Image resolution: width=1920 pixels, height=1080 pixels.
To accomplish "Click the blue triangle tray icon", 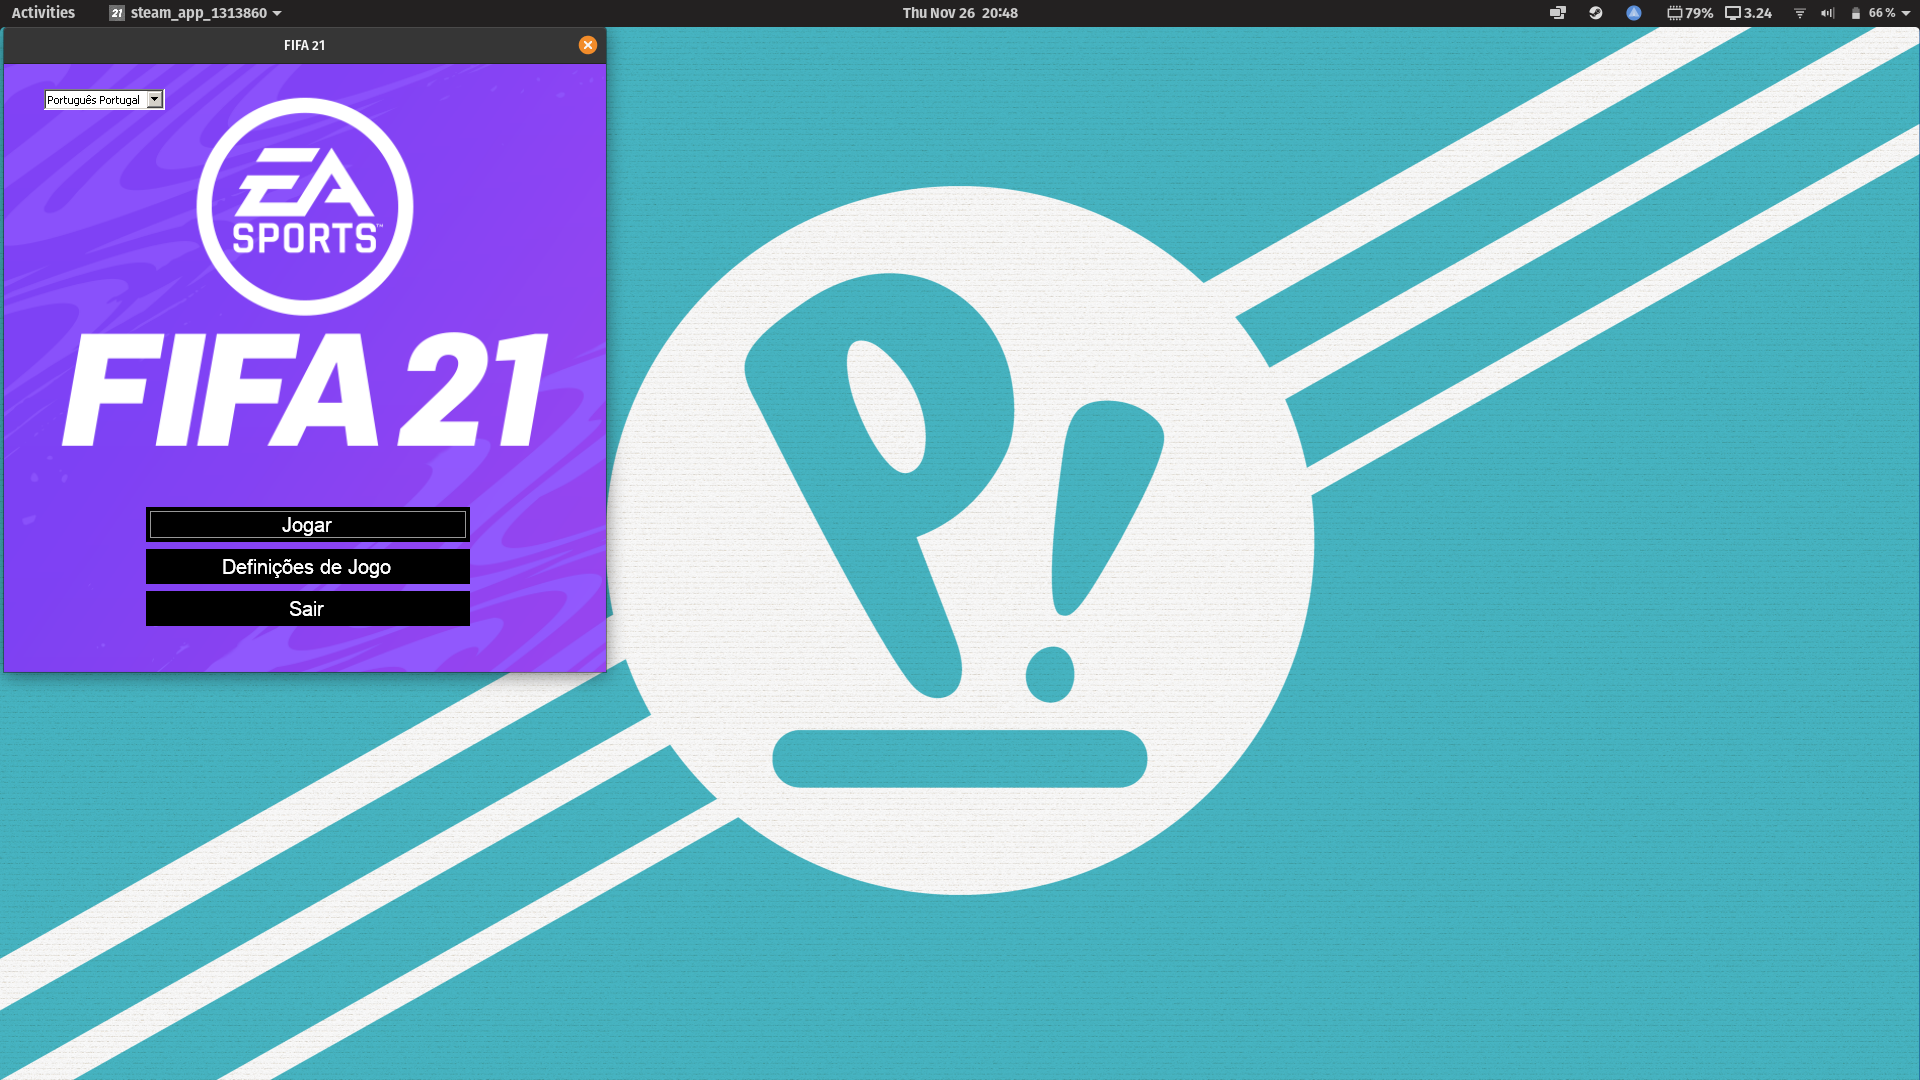I will coord(1634,13).
